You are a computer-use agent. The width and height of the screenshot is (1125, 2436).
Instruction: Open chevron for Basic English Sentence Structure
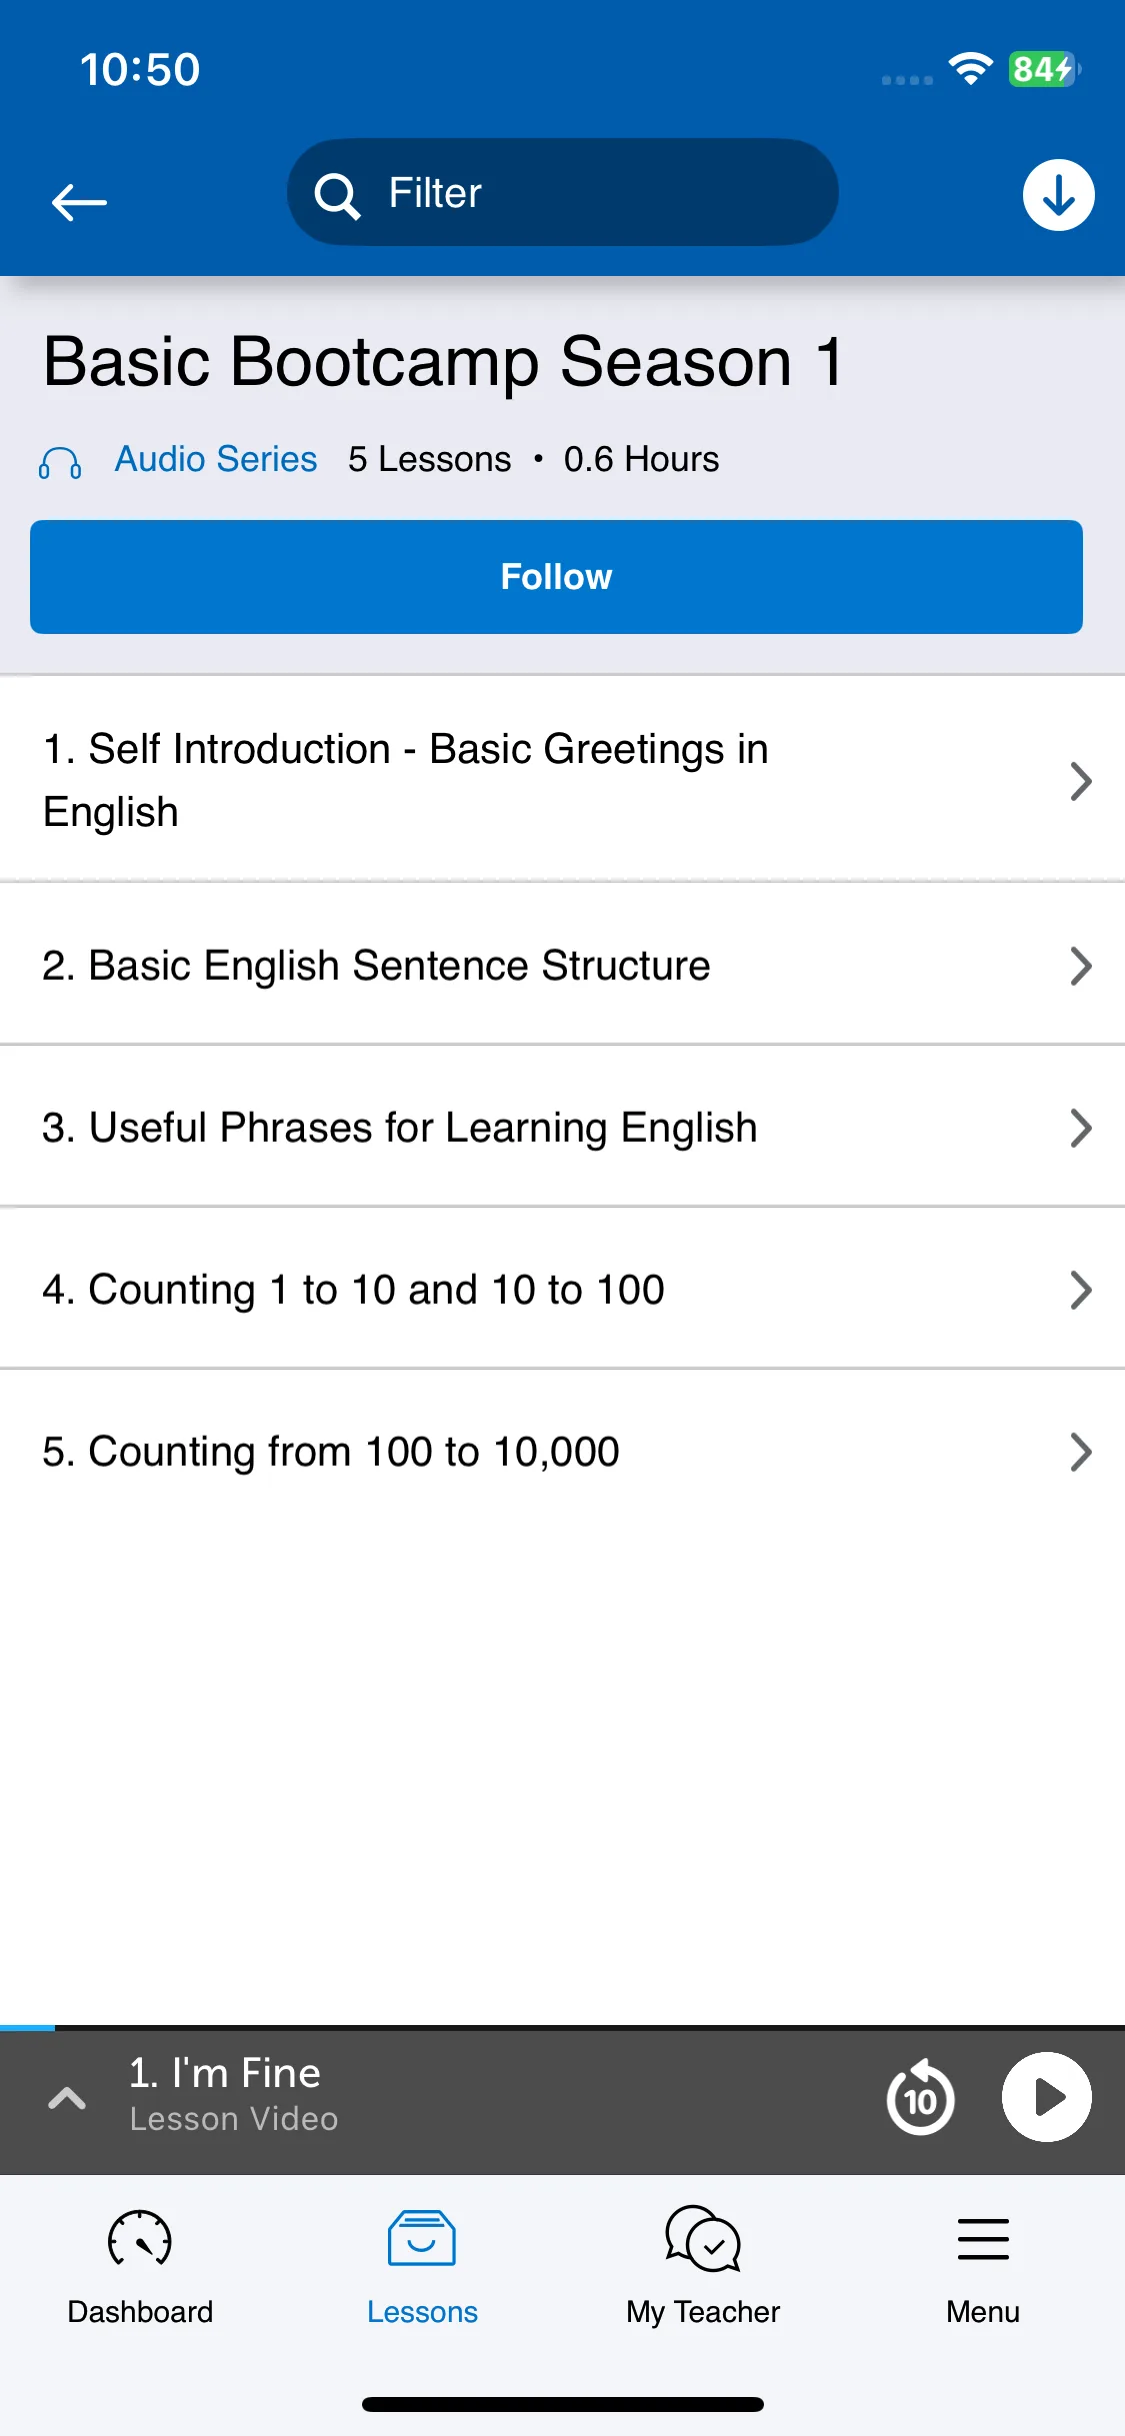[x=1080, y=966]
